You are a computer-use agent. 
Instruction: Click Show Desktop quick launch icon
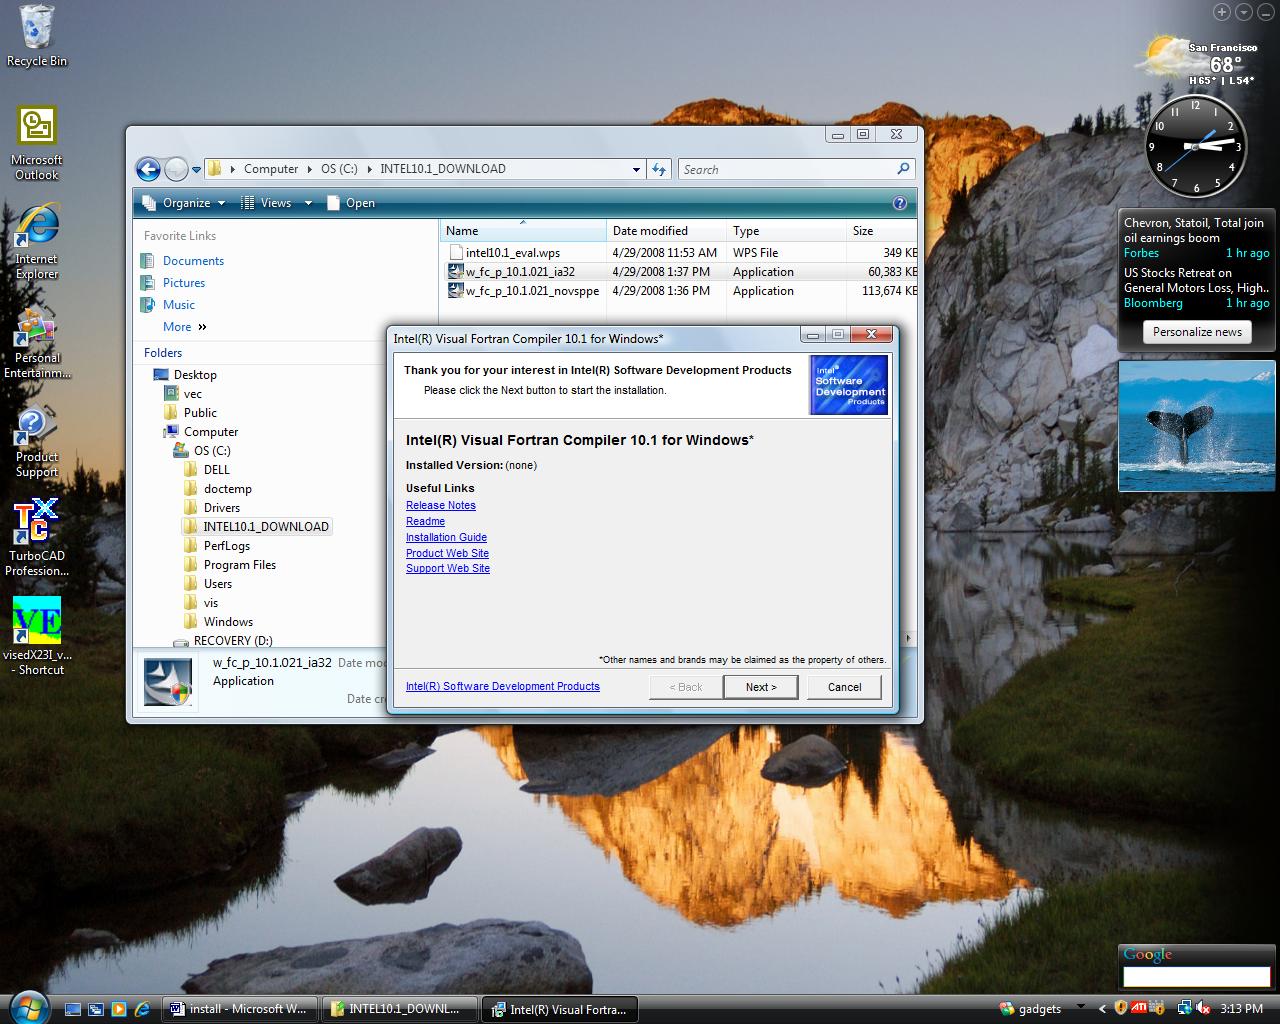[73, 1009]
